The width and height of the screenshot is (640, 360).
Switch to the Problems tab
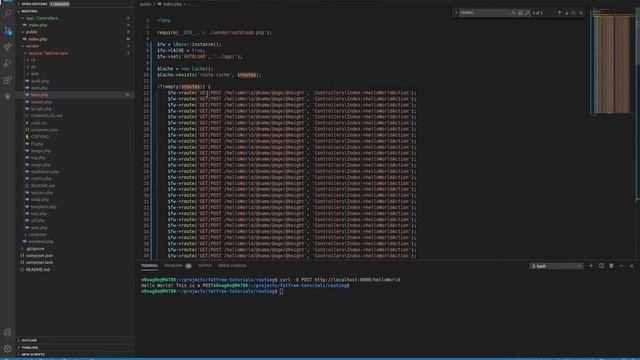[x=173, y=266]
